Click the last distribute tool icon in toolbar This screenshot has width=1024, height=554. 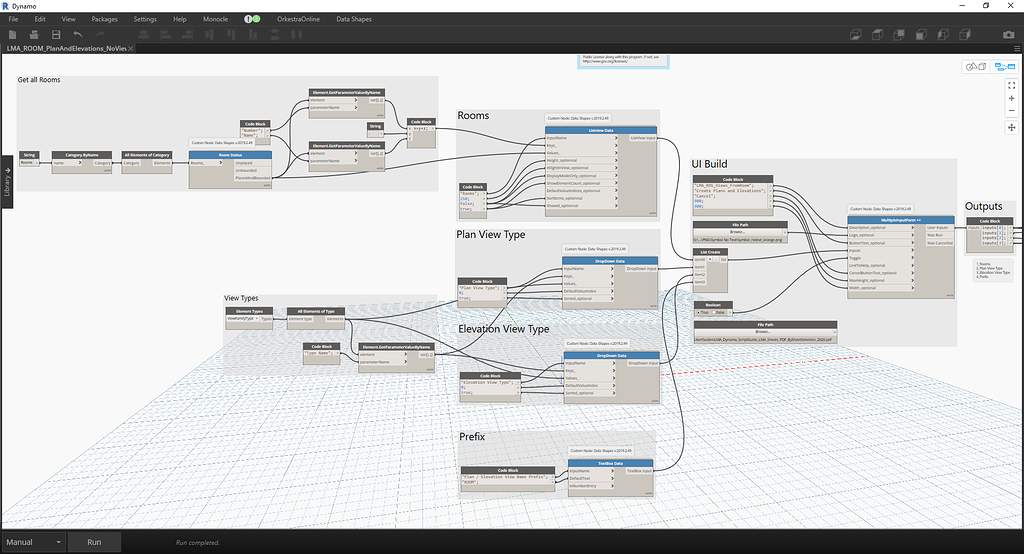point(296,35)
